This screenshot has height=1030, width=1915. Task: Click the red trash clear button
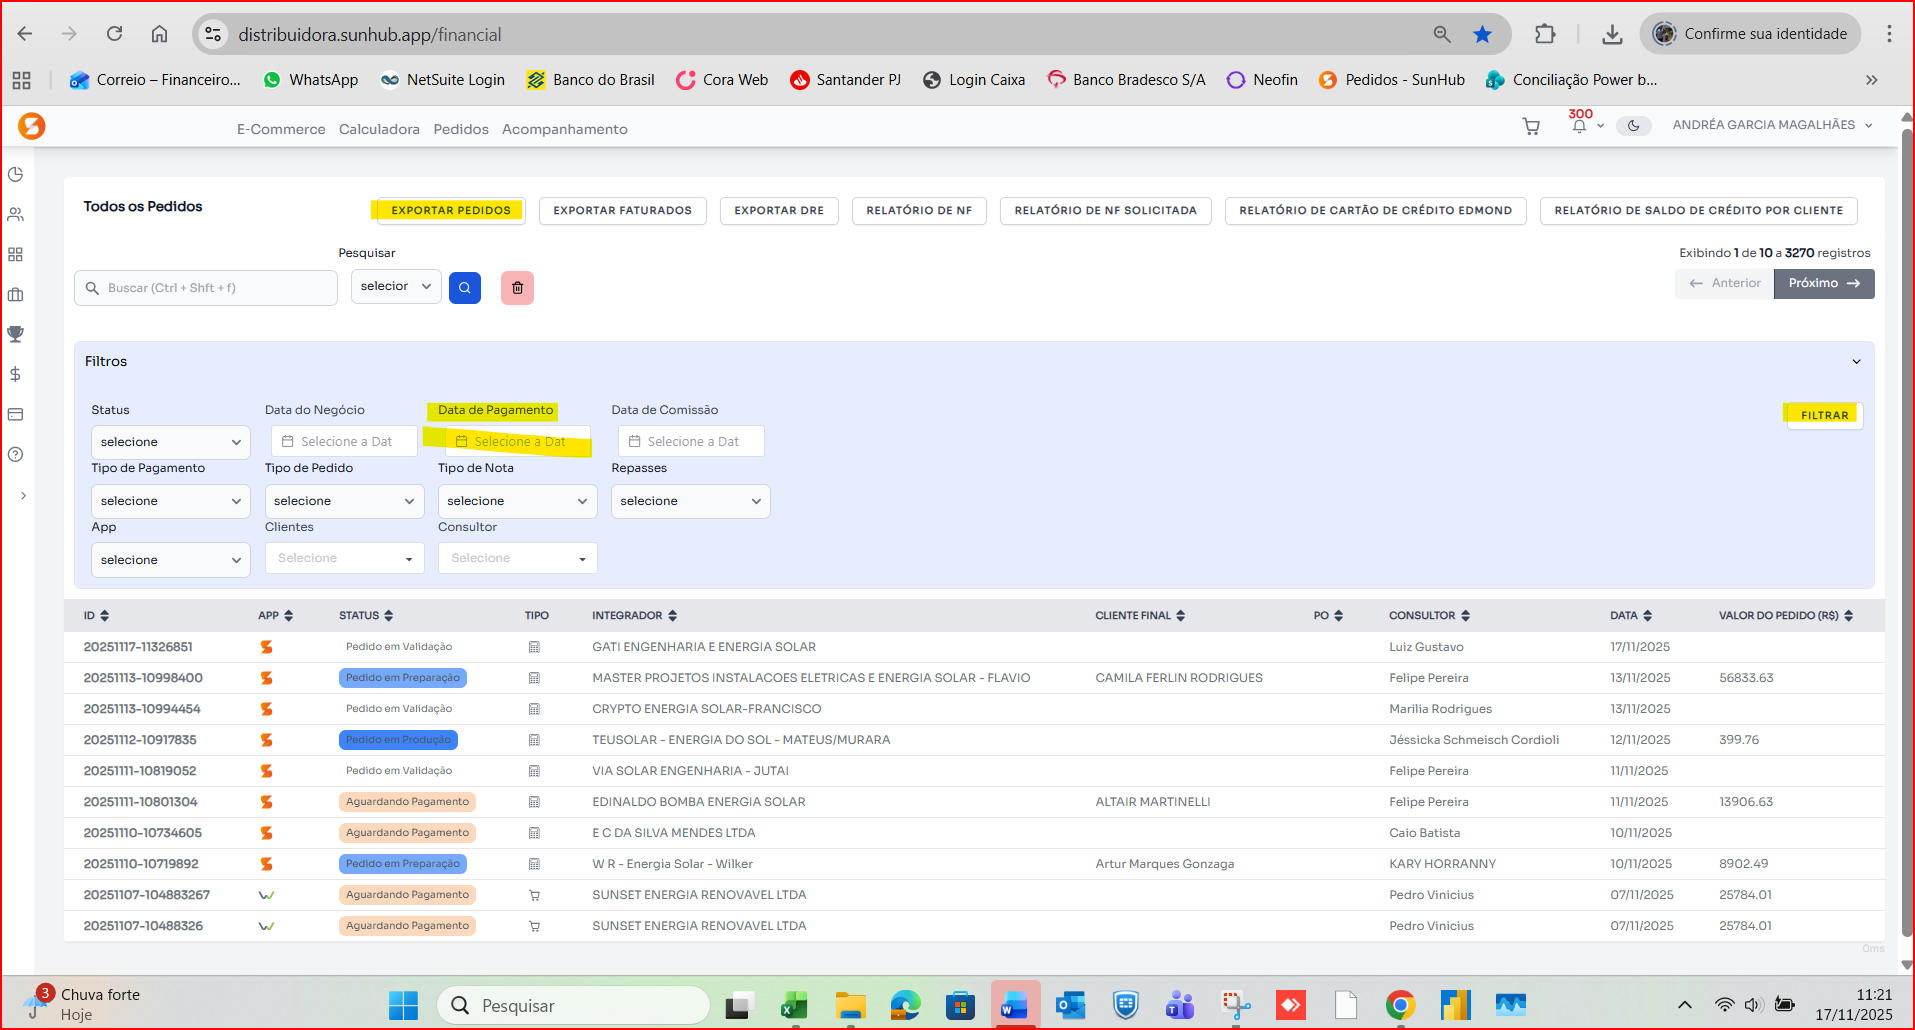tap(517, 288)
